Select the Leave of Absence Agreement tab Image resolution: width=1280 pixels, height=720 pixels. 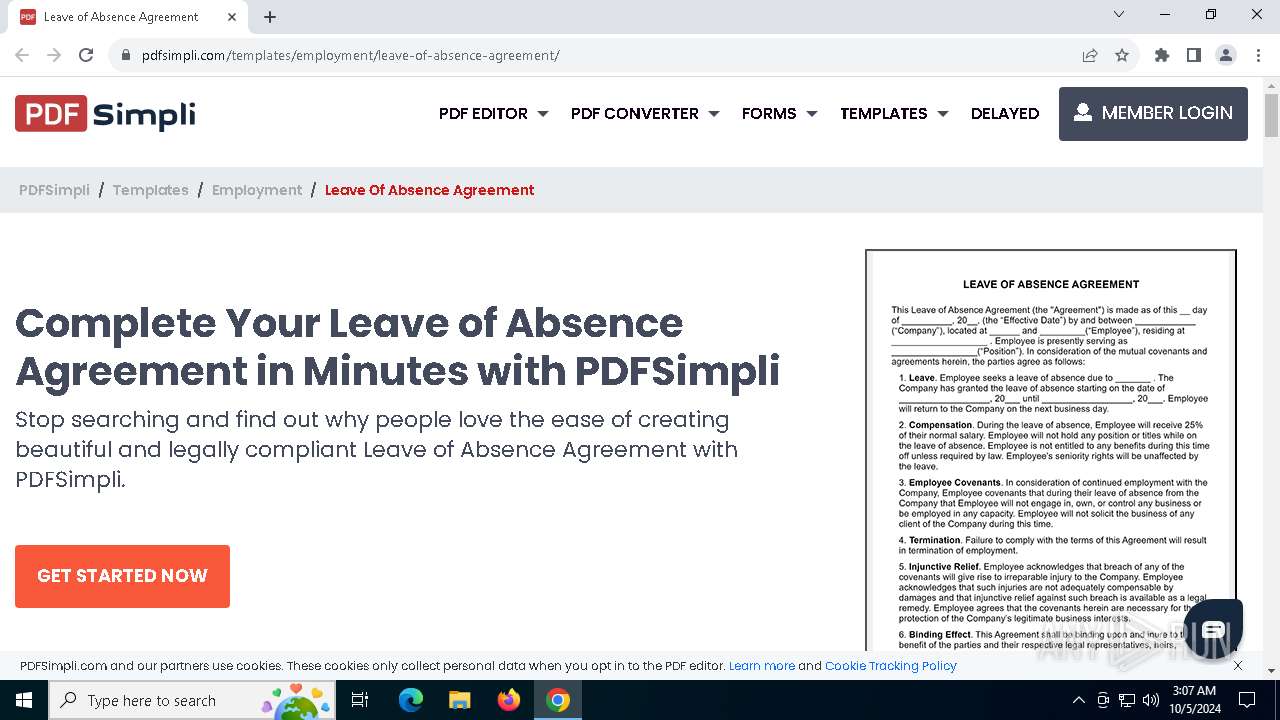point(130,17)
